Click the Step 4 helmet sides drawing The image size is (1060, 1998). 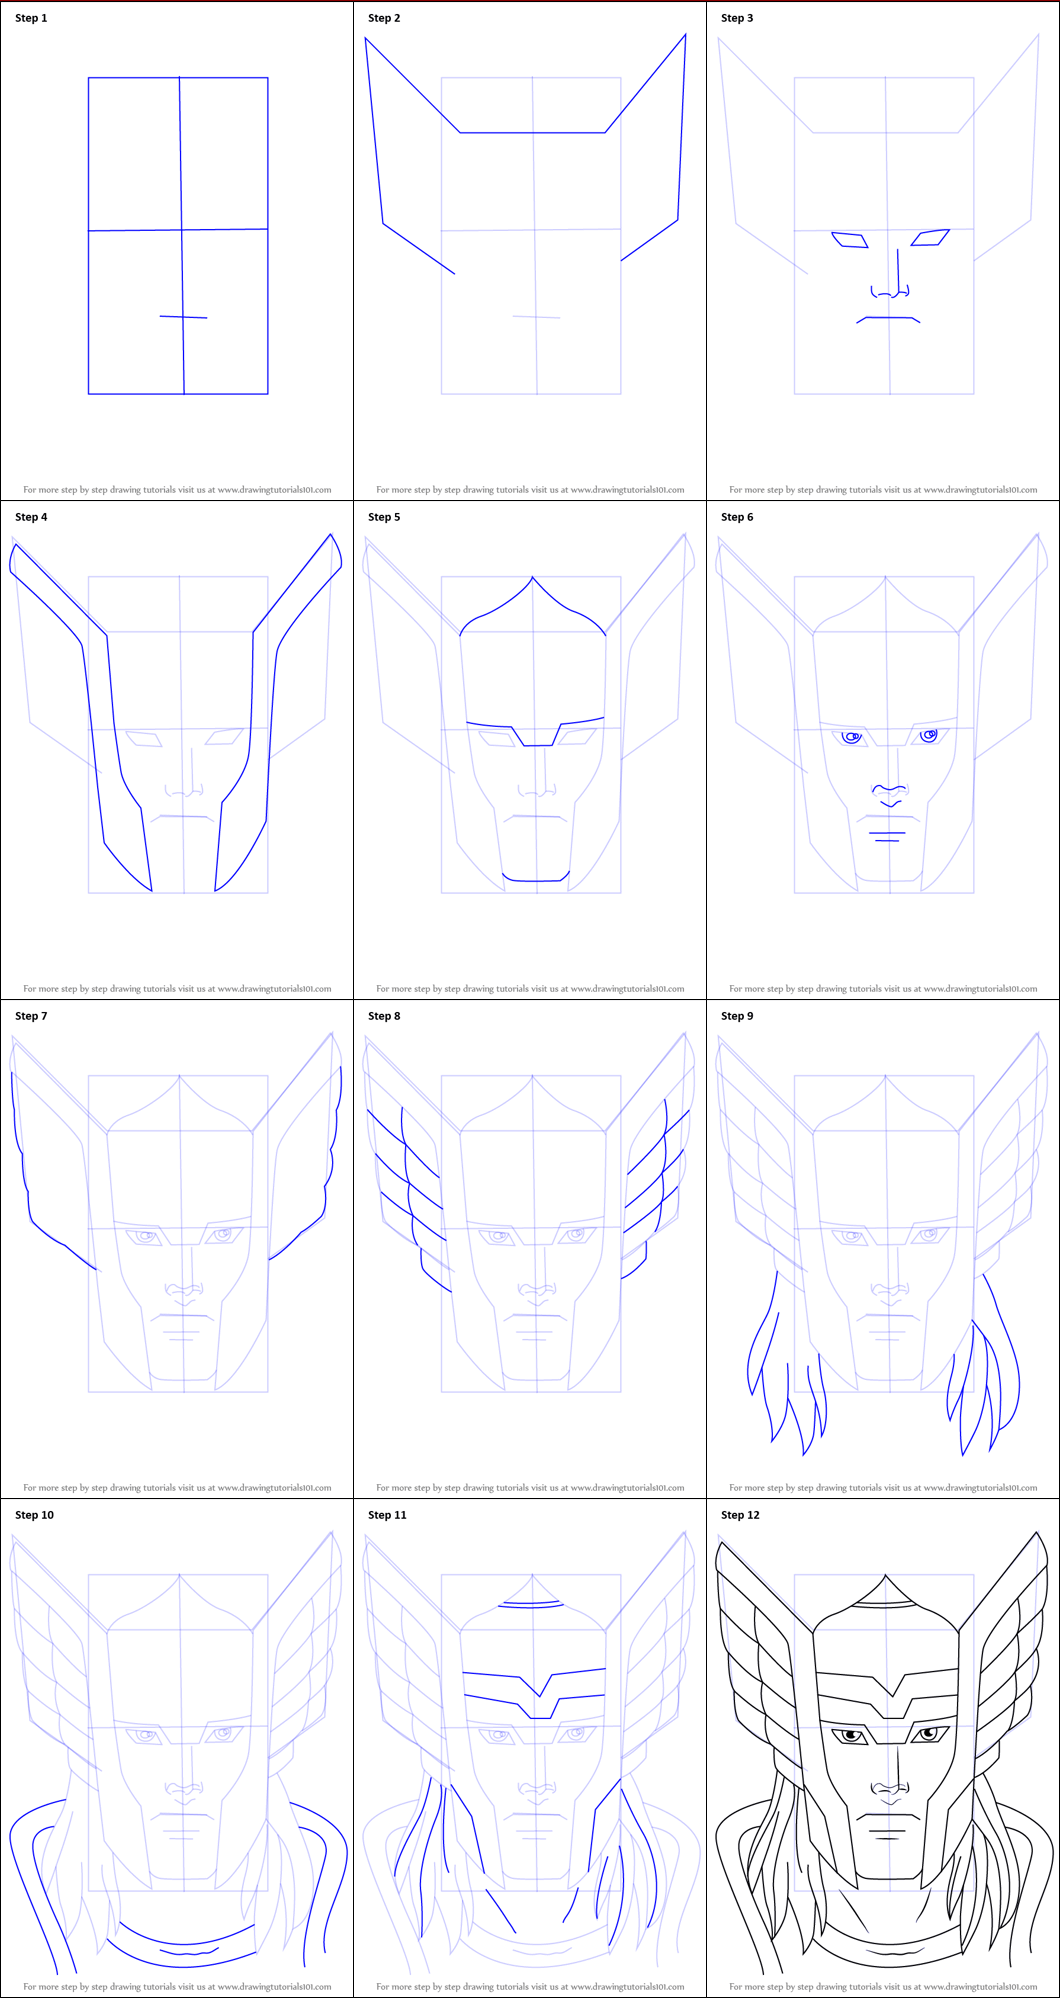point(176,712)
